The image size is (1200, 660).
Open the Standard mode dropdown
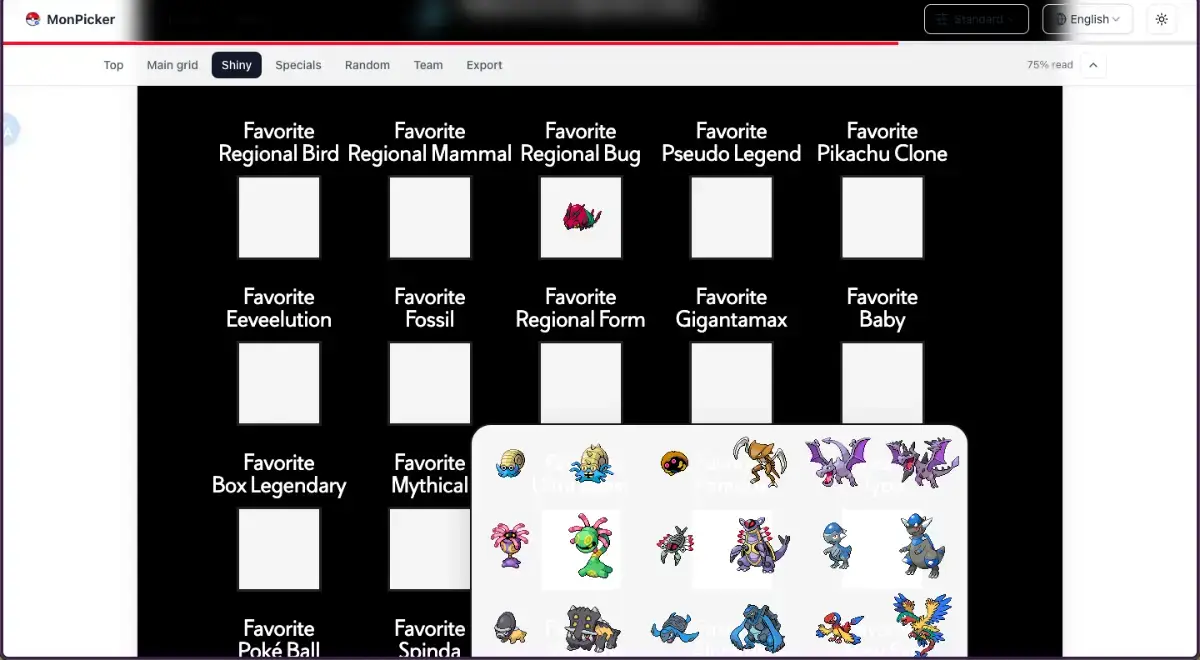point(976,19)
